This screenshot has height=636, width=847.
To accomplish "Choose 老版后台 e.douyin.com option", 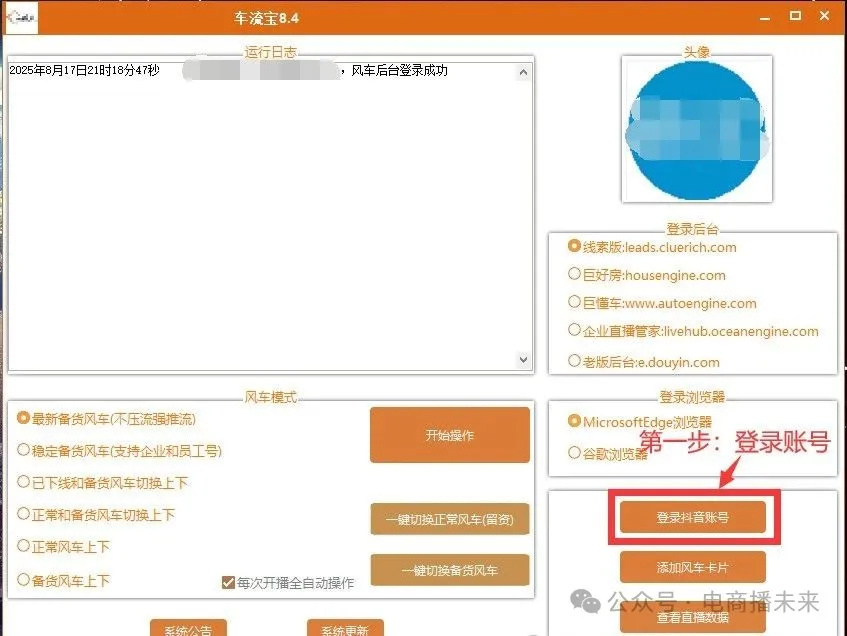I will tap(574, 361).
